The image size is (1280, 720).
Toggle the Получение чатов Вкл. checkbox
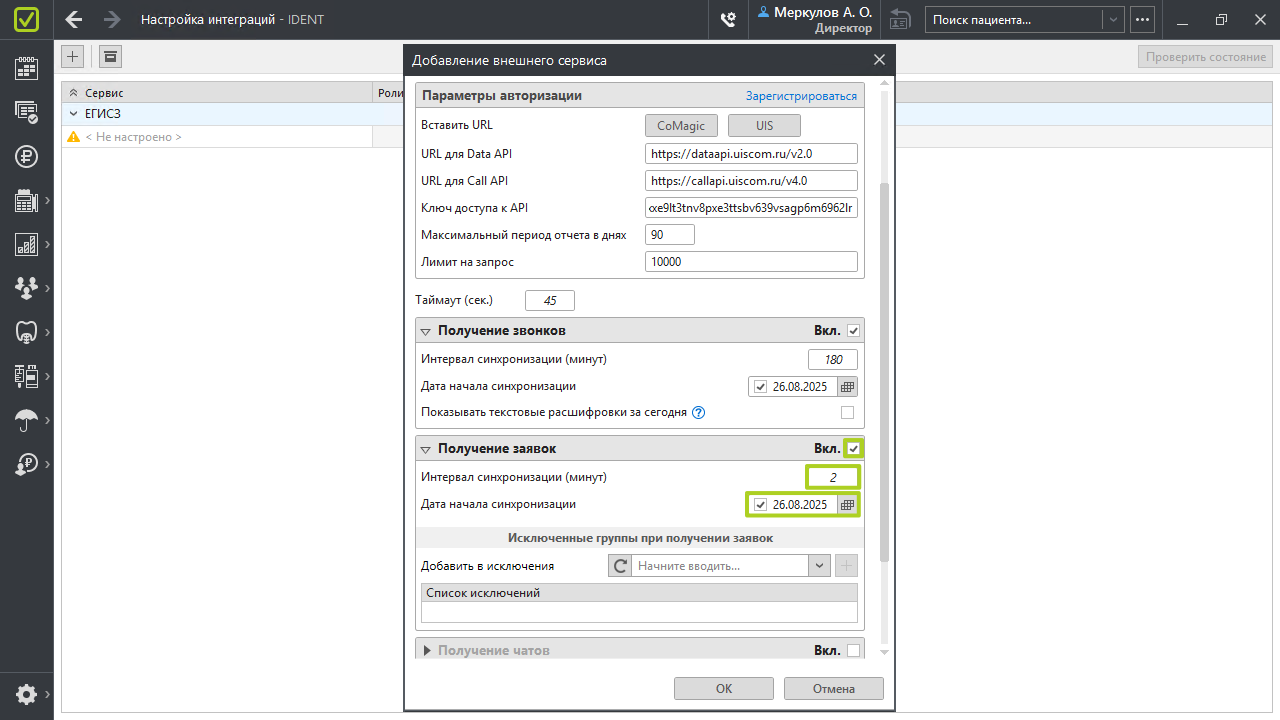point(853,651)
